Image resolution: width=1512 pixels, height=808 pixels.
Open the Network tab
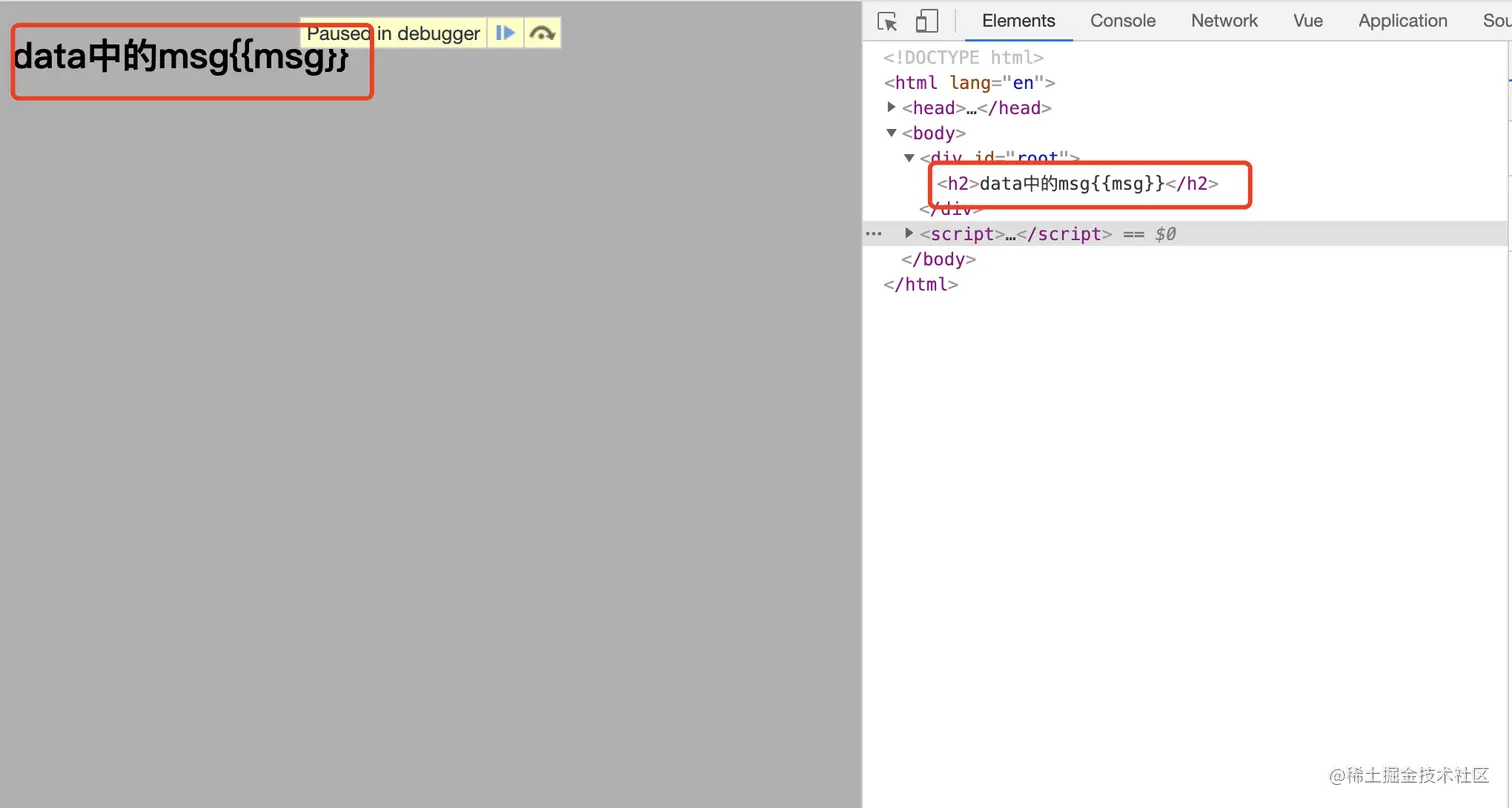(x=1224, y=21)
